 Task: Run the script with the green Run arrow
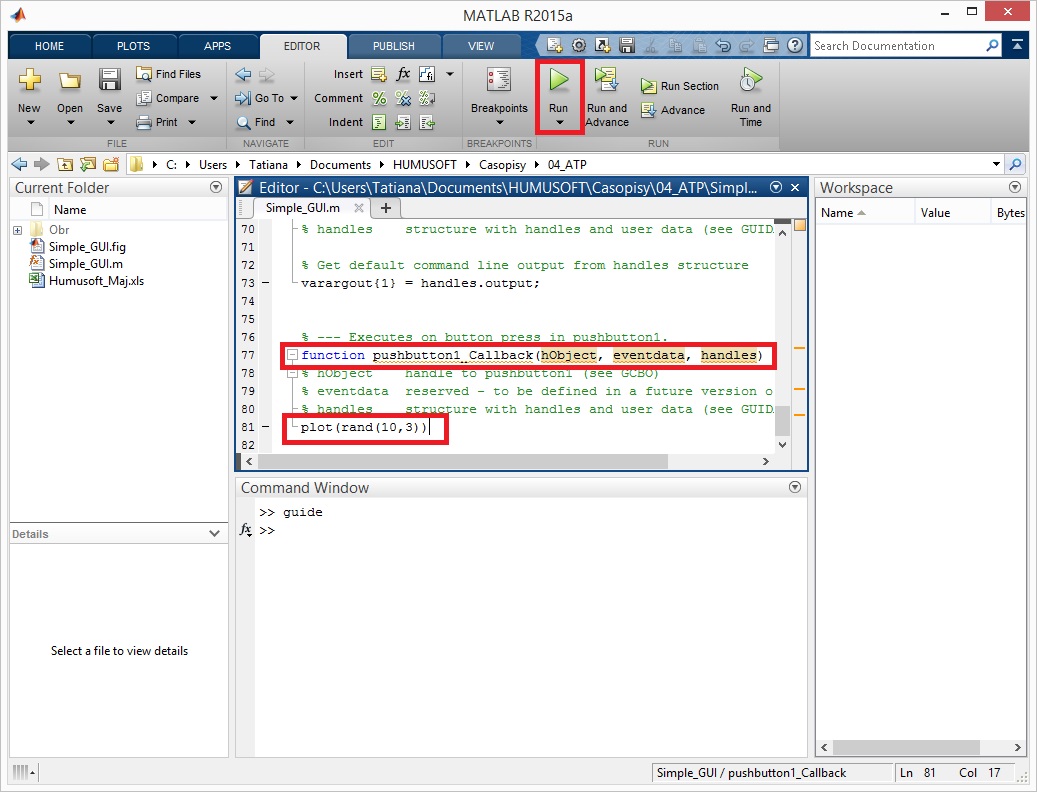click(x=558, y=80)
